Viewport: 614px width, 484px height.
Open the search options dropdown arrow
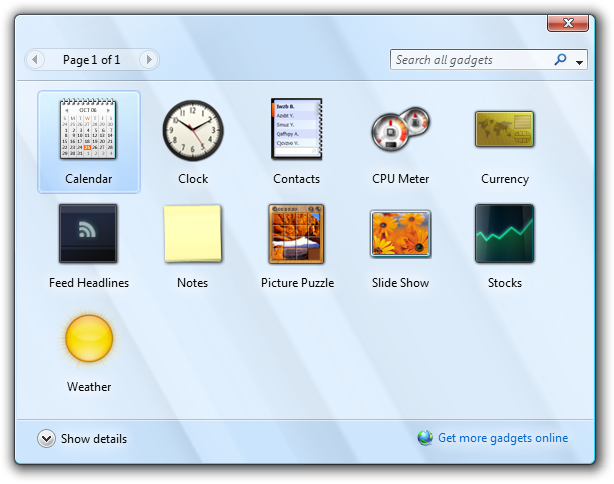tap(581, 62)
